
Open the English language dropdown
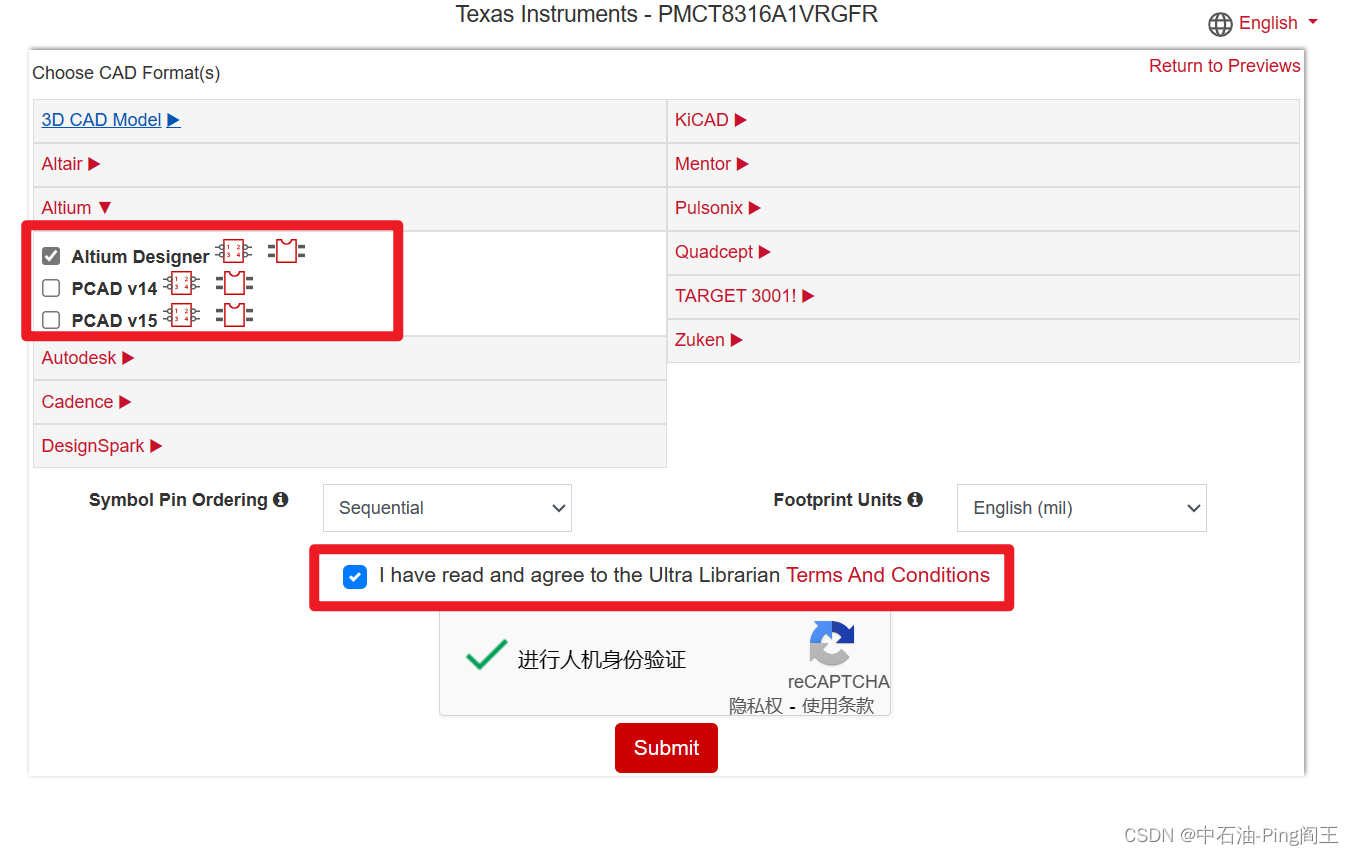click(x=1279, y=23)
